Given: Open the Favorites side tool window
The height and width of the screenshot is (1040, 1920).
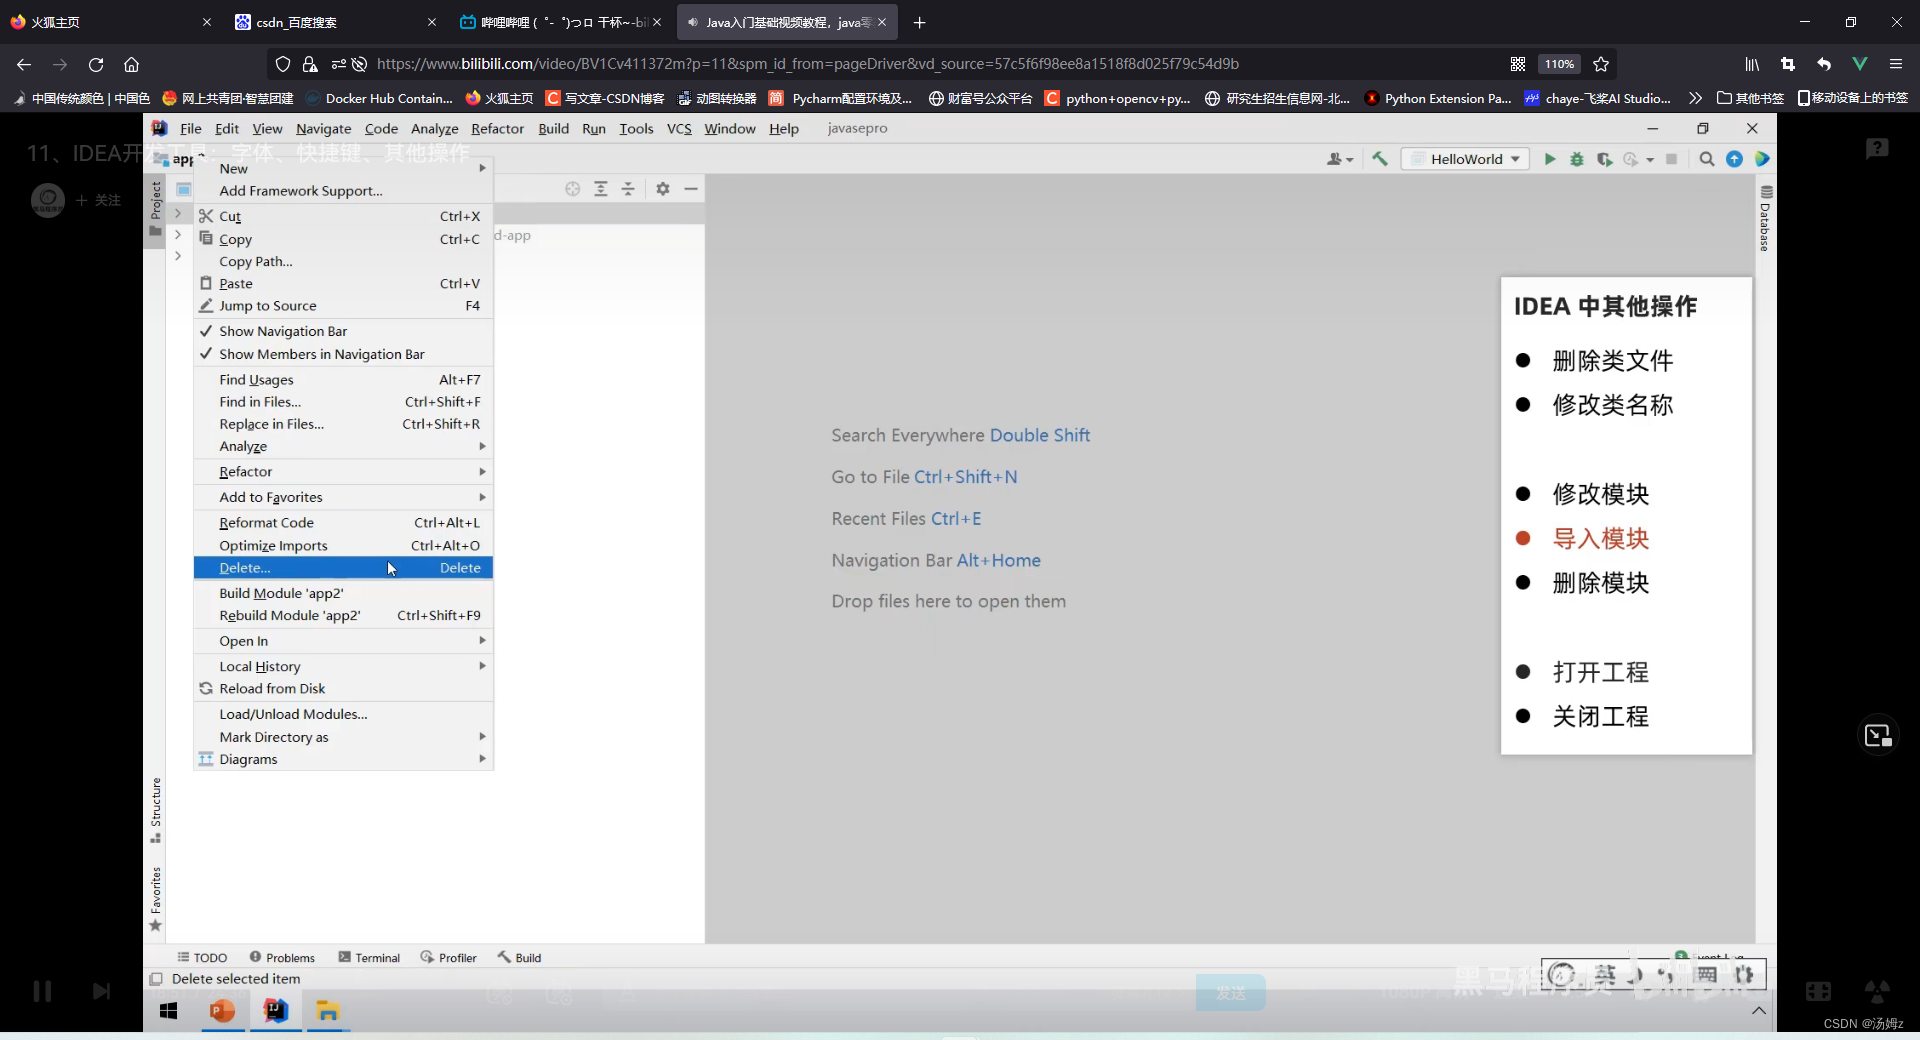Looking at the screenshot, I should (156, 898).
